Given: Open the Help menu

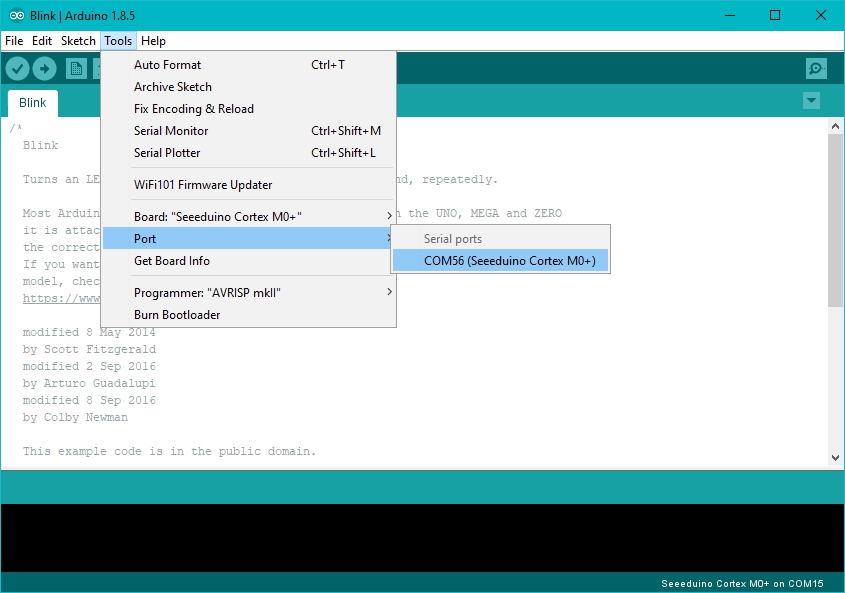Looking at the screenshot, I should tap(153, 41).
